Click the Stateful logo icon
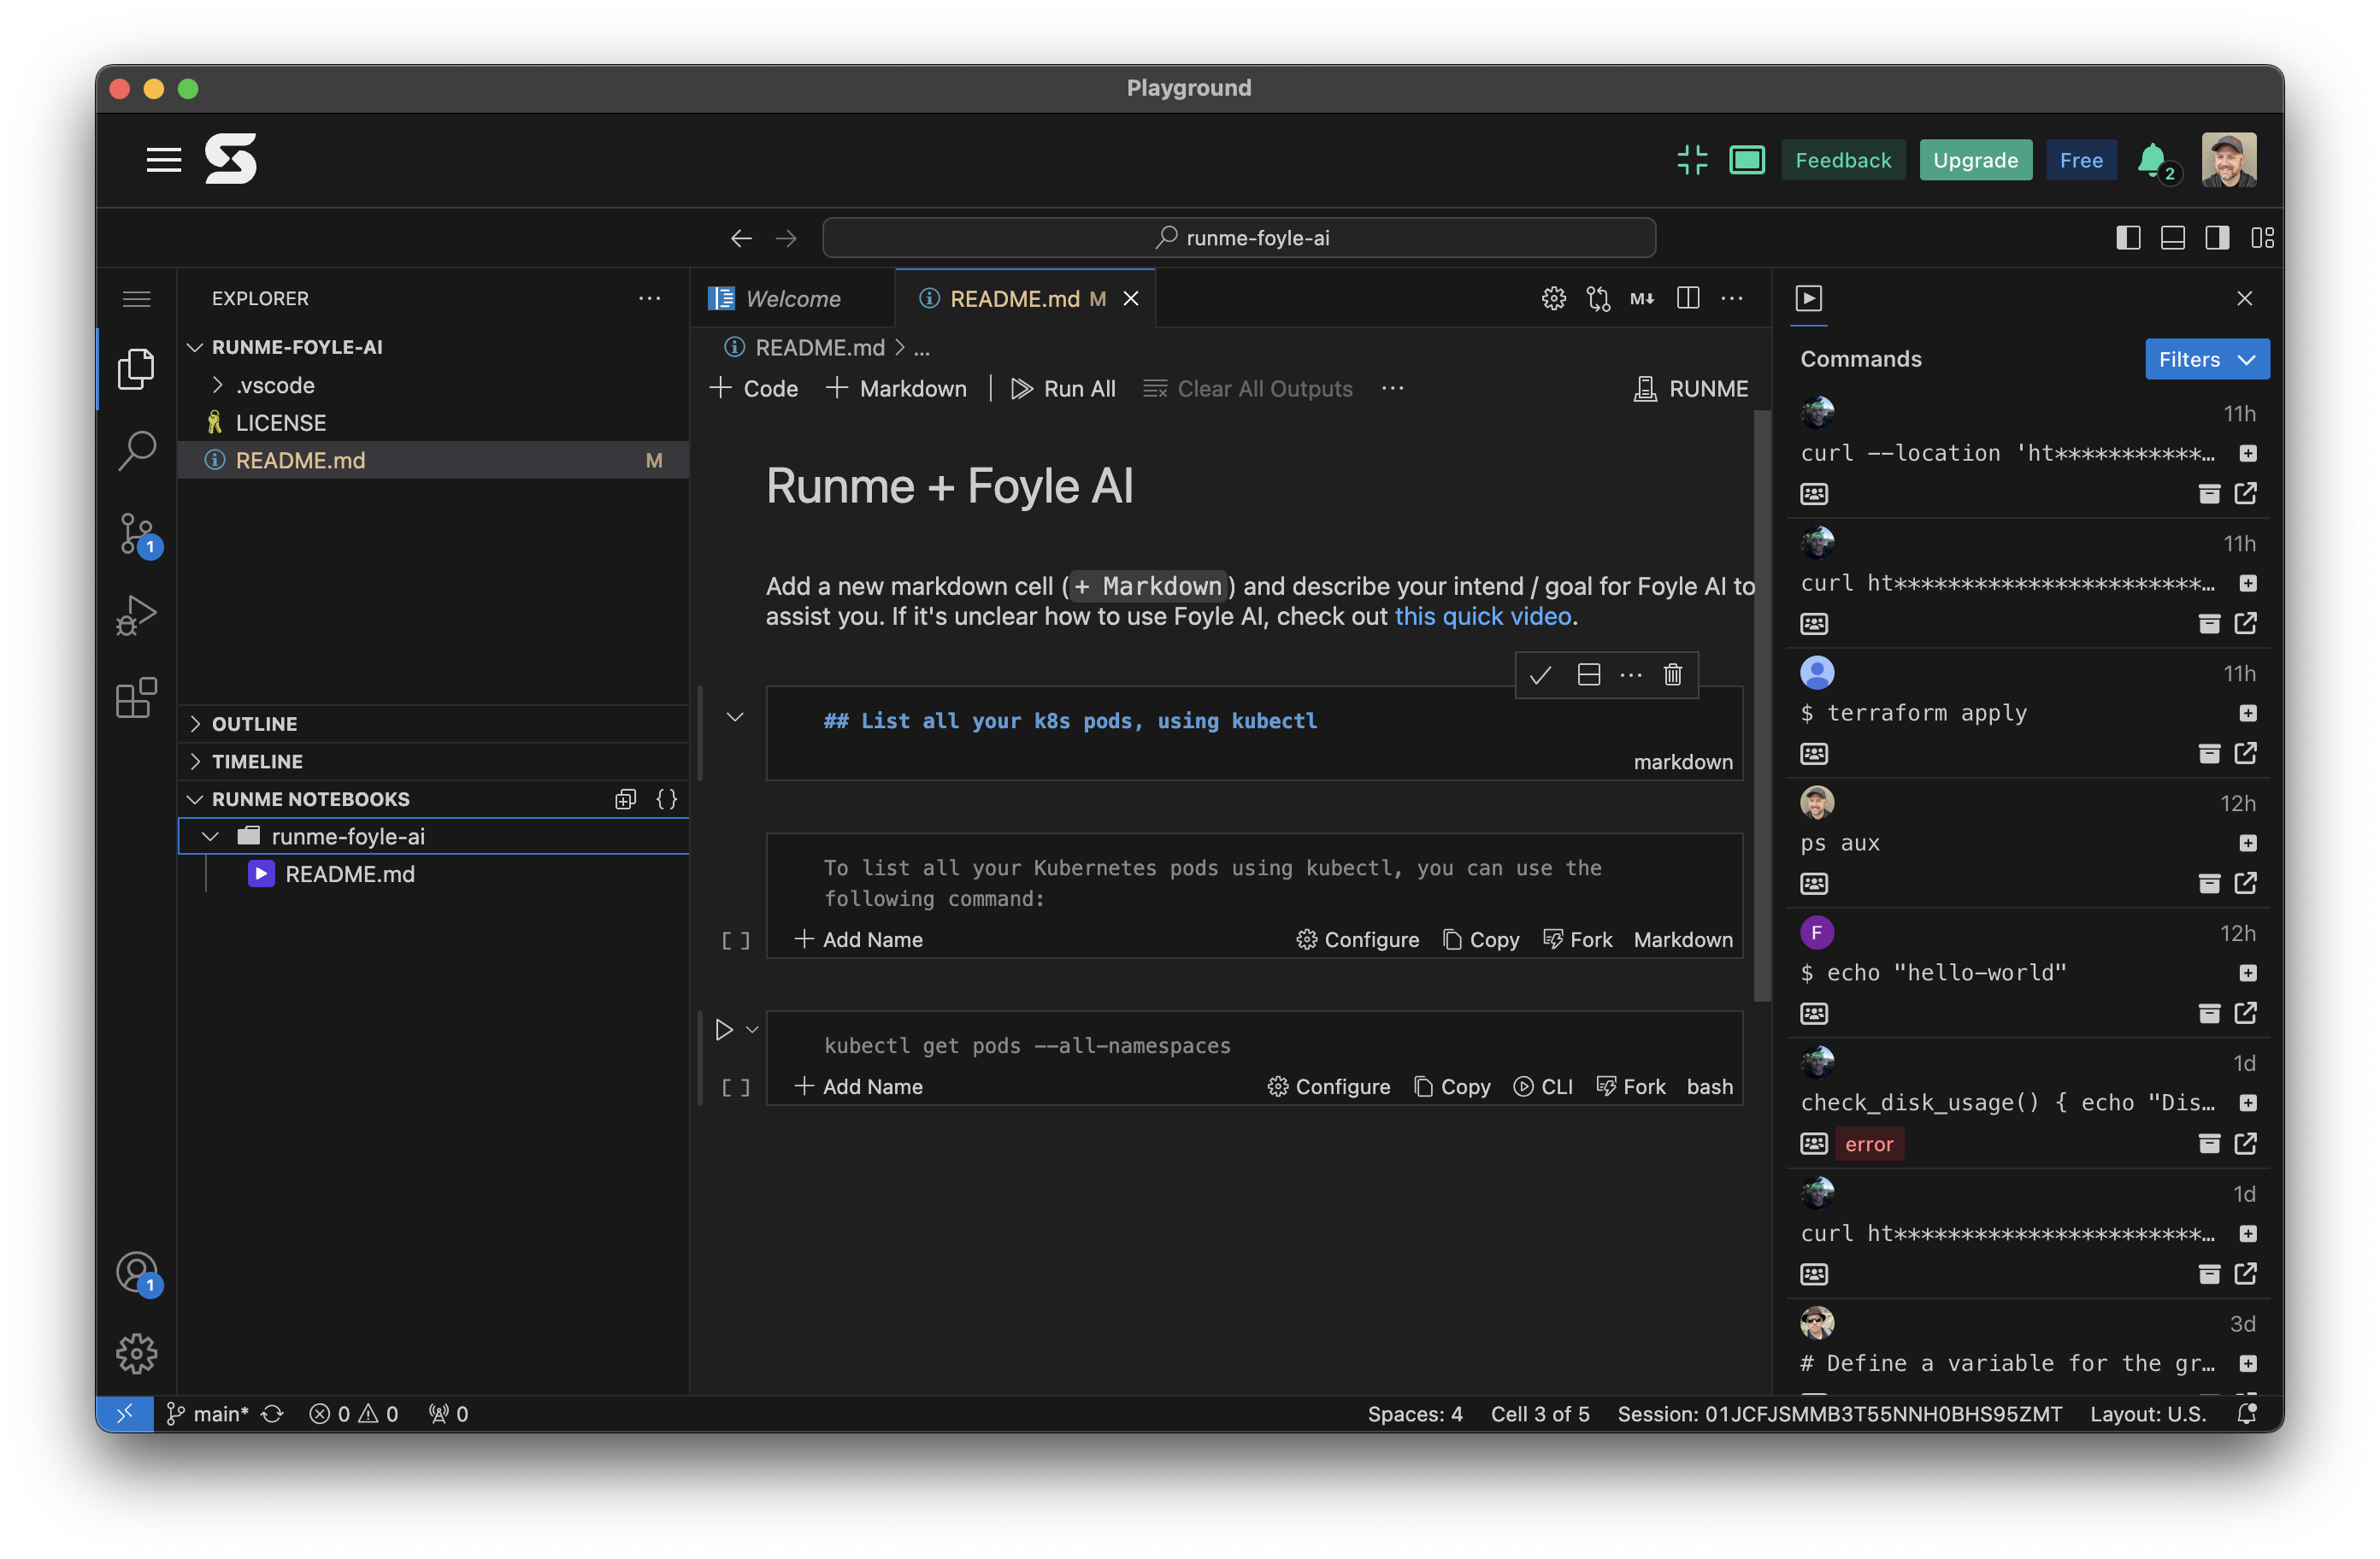2380x1559 pixels. (x=230, y=159)
